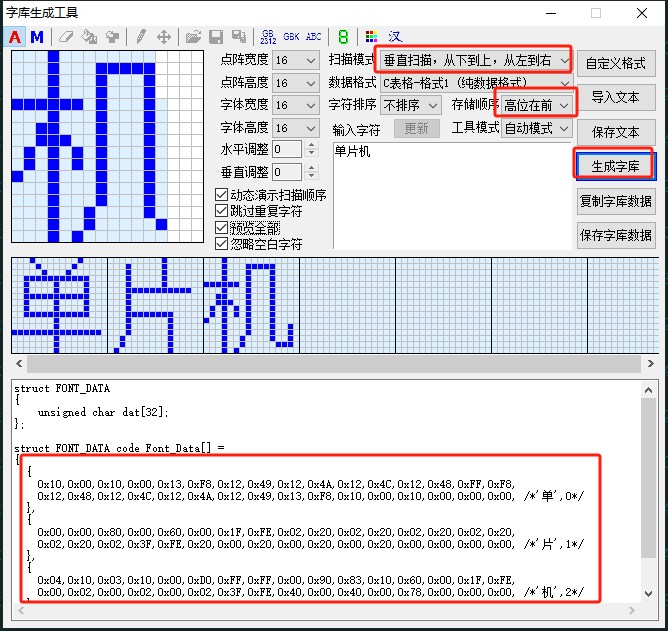Click the clear/invert bucket icon
This screenshot has width=668, height=631.
pyautogui.click(x=112, y=37)
